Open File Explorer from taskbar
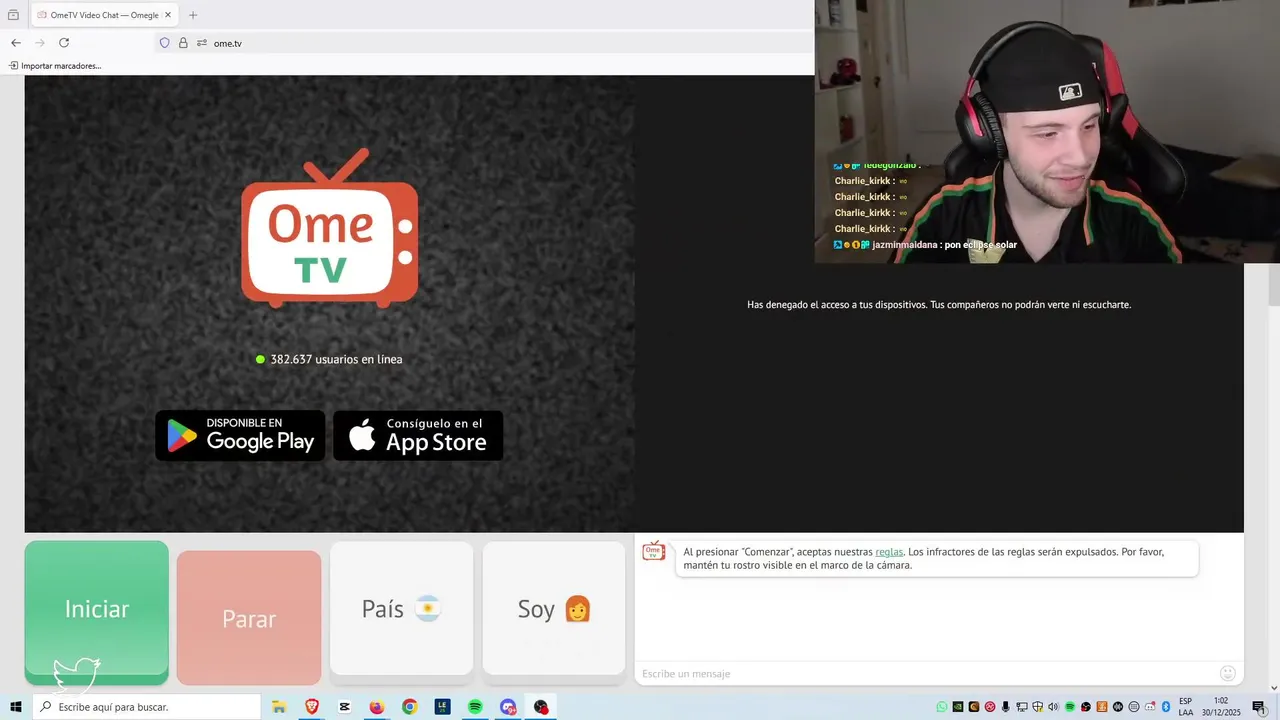Image resolution: width=1280 pixels, height=720 pixels. 279,707
